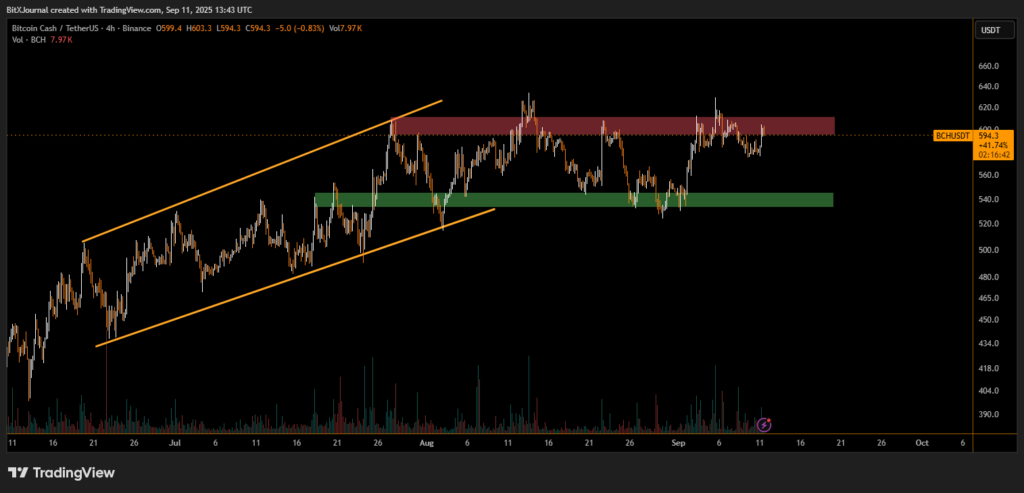1024x493 pixels.
Task: Open the USDT currency selector
Action: 988,31
